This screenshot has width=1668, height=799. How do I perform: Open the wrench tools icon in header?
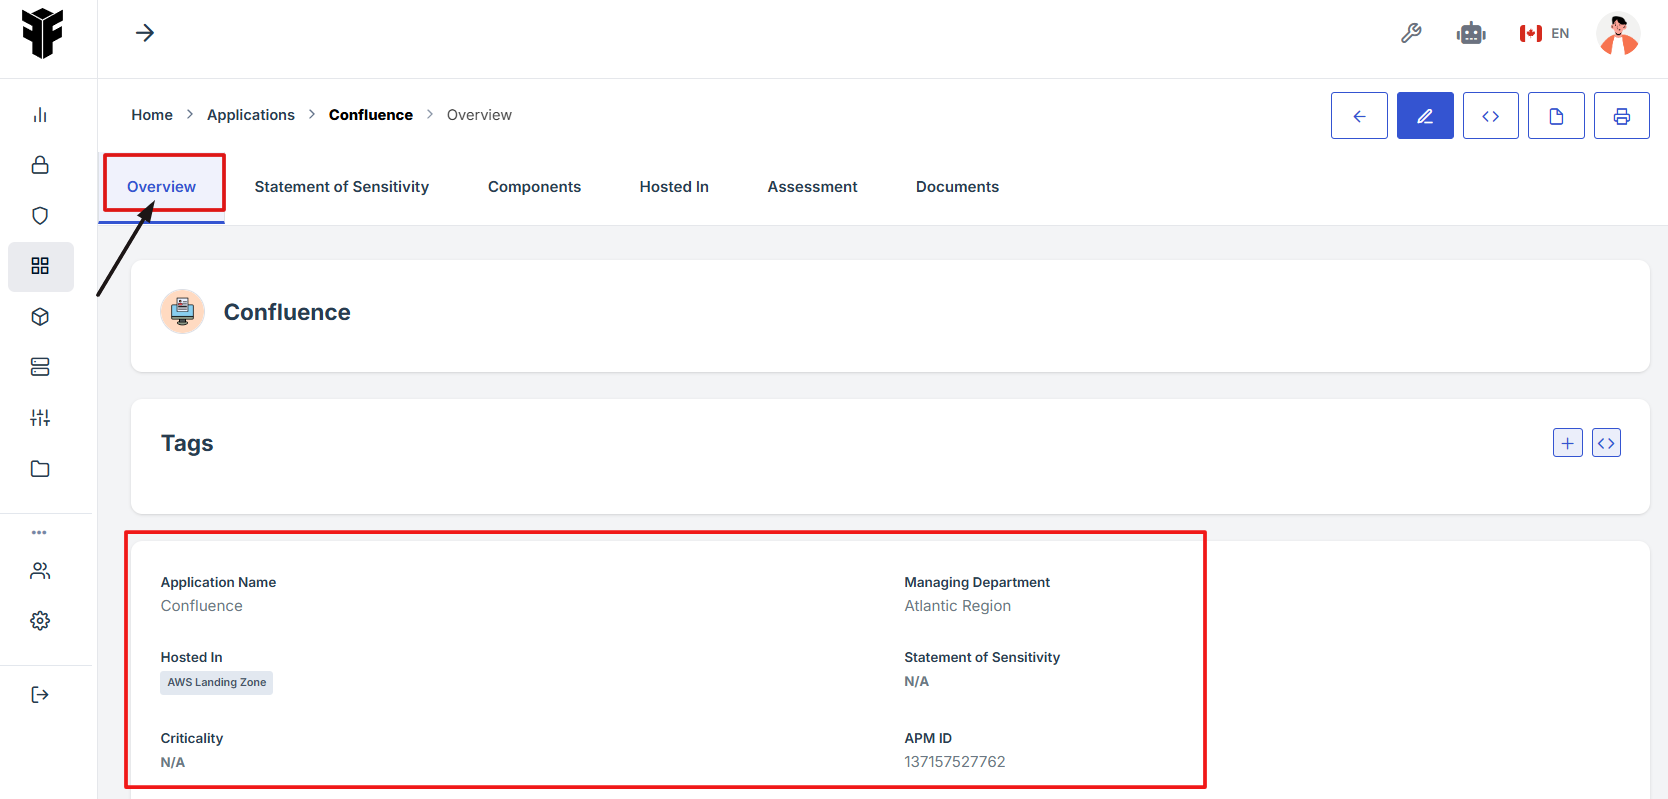[1411, 33]
